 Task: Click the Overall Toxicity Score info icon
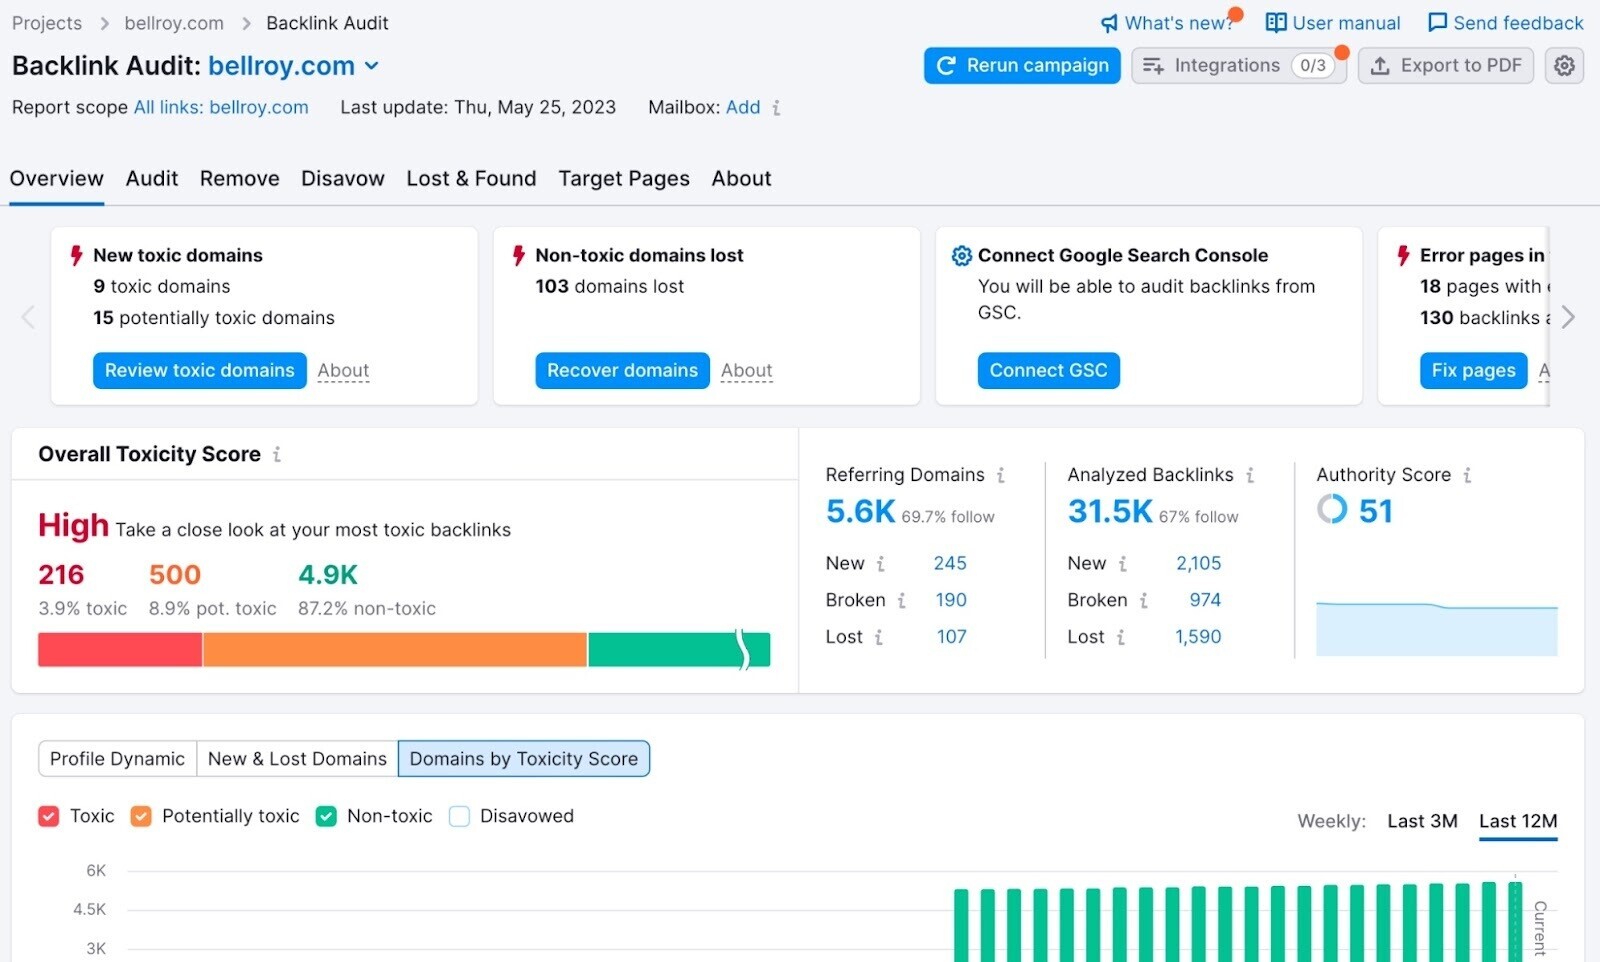click(x=277, y=455)
